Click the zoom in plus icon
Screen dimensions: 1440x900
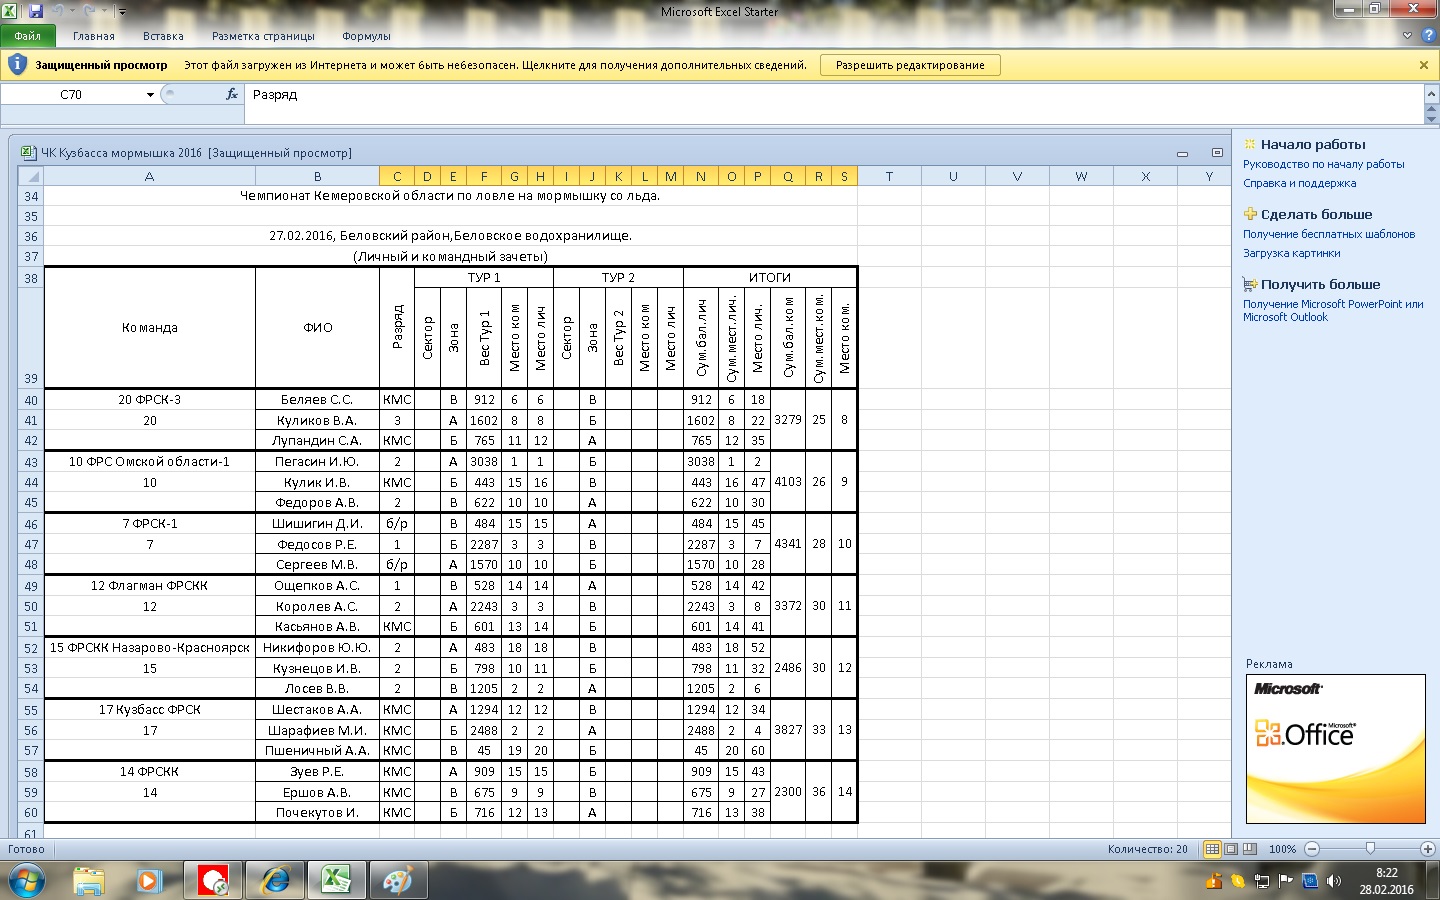coord(1427,849)
